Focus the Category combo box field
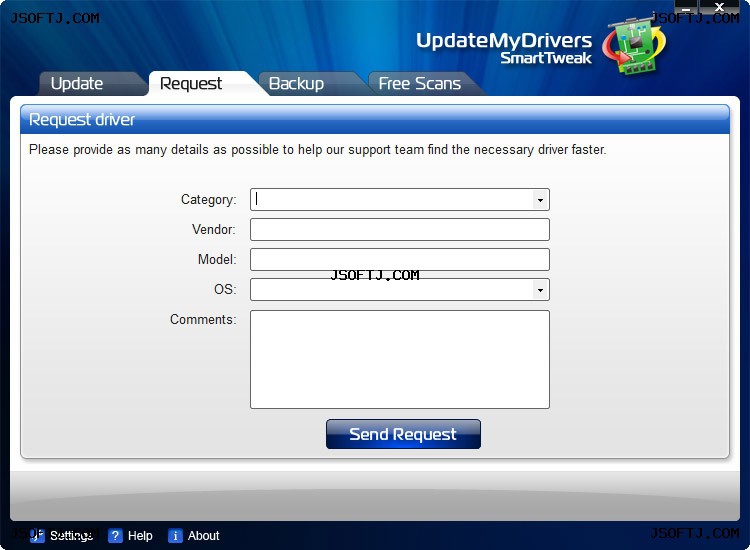 (399, 199)
